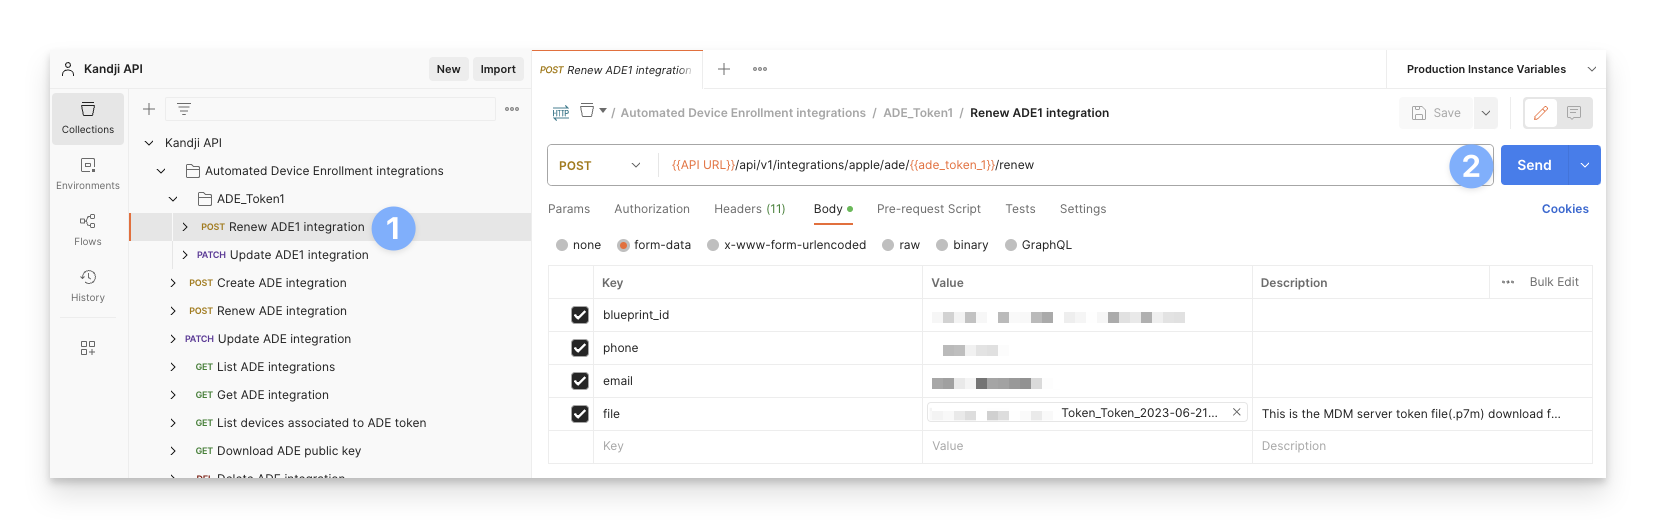Image resolution: width=1656 pixels, height=528 pixels.
Task: Collapse the Automated Device Enrollment integrations folder
Action: point(161,171)
